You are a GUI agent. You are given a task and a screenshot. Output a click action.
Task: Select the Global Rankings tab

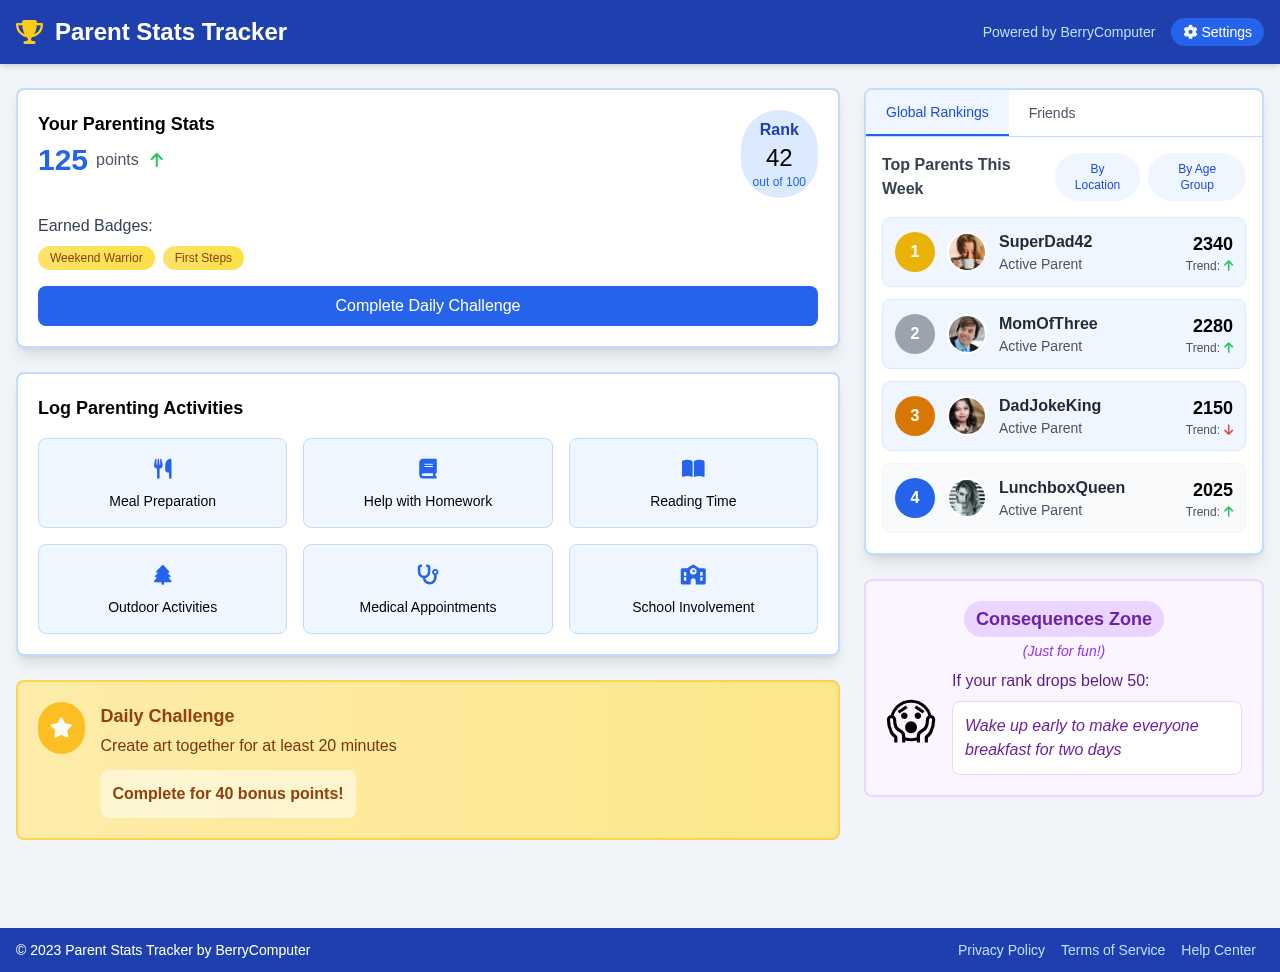936,112
